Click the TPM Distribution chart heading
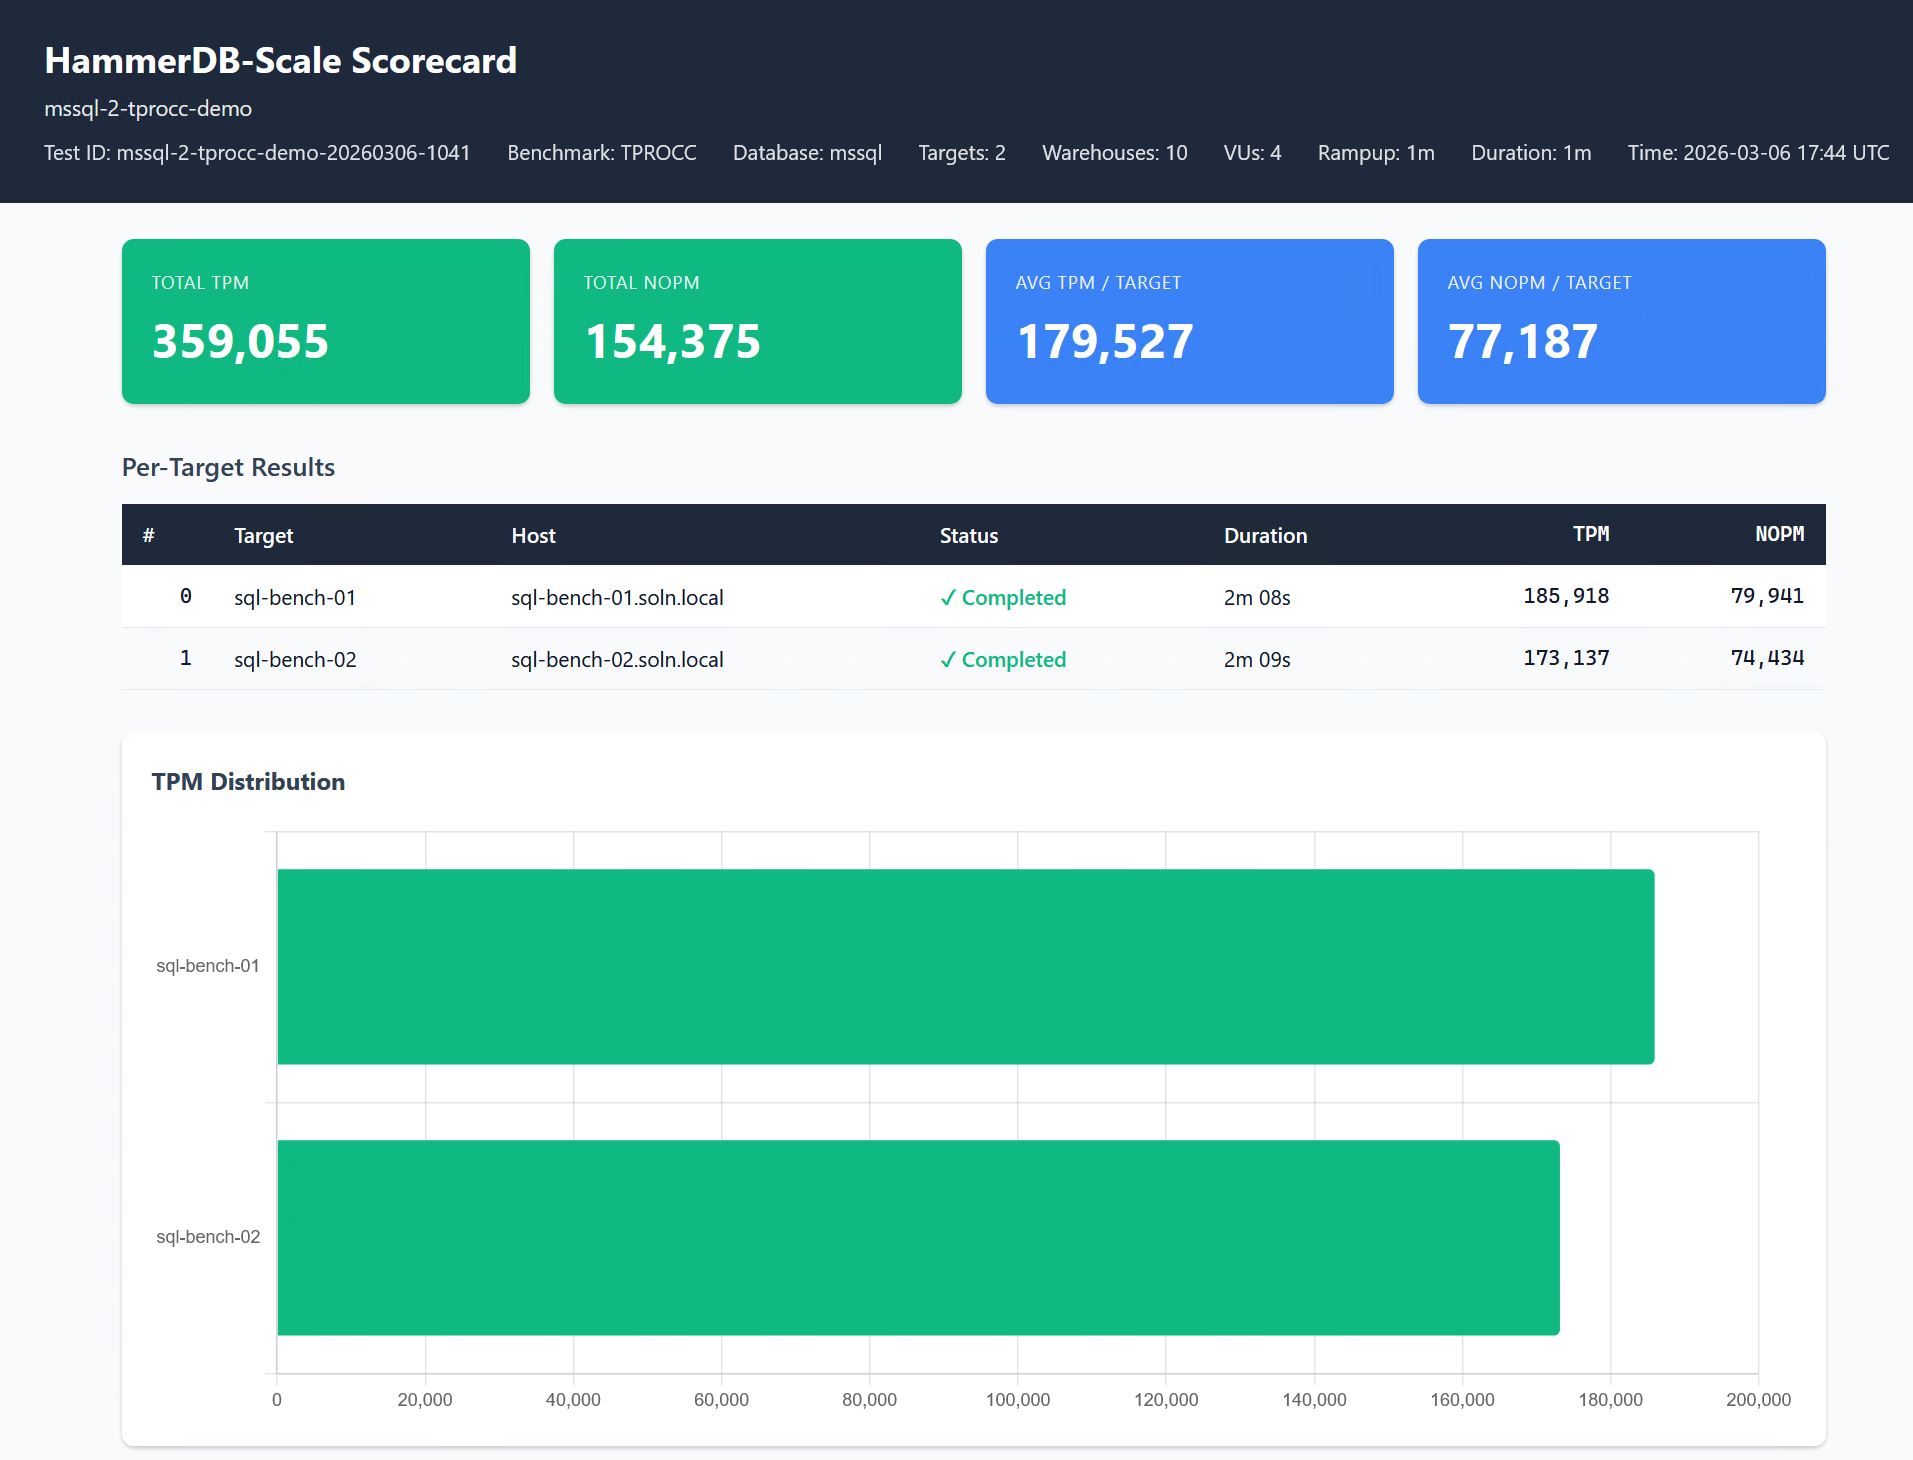Viewport: 1913px width, 1460px height. (x=248, y=782)
